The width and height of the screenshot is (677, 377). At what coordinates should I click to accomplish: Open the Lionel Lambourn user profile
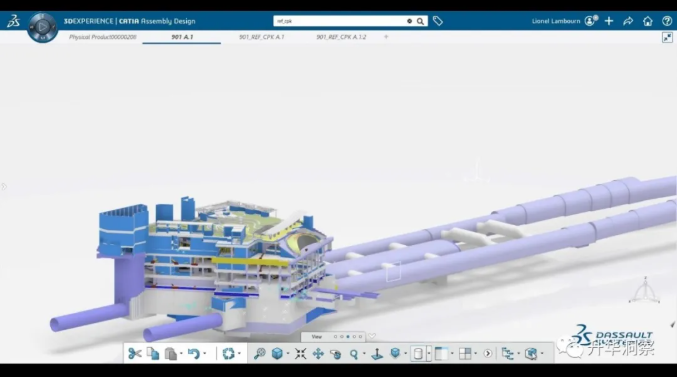click(556, 21)
